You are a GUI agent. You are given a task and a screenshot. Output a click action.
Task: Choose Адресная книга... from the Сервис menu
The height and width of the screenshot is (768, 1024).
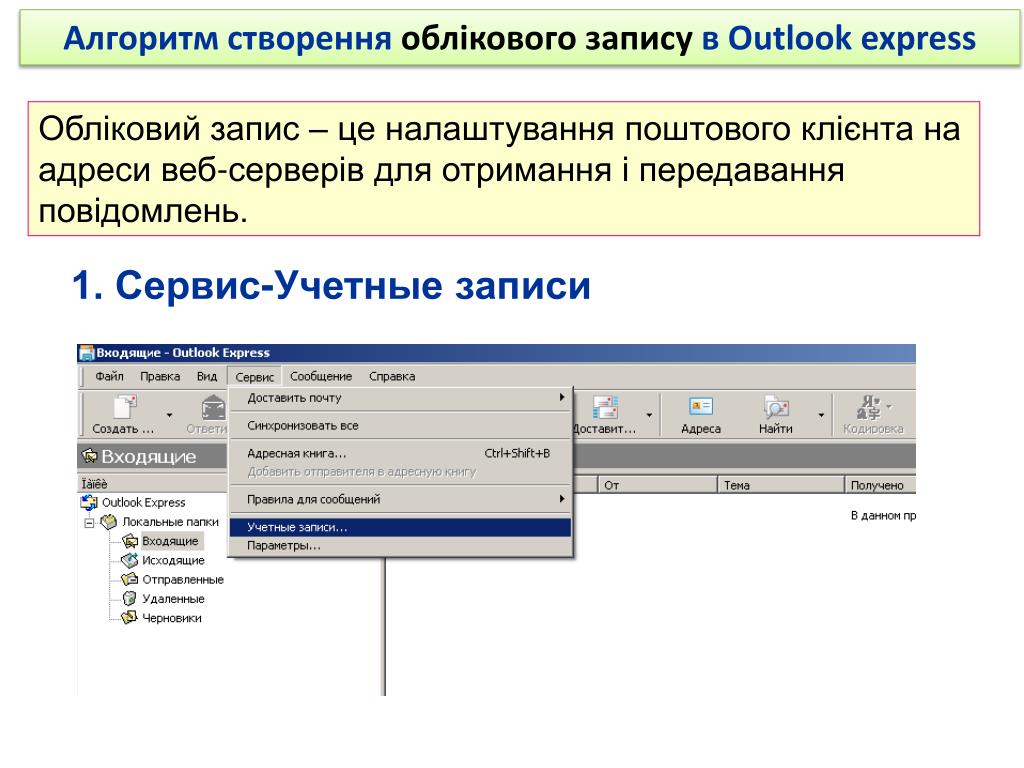pyautogui.click(x=400, y=453)
